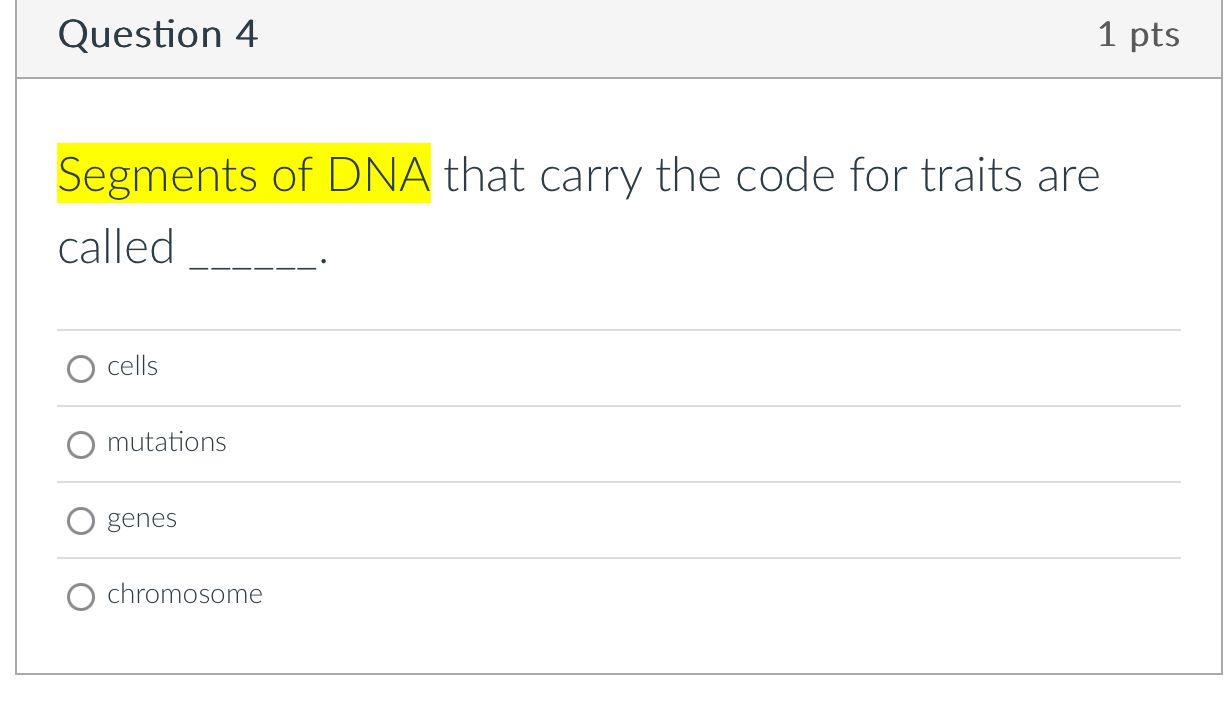
Task: Click the '1 pts' points label
Action: tap(1138, 35)
